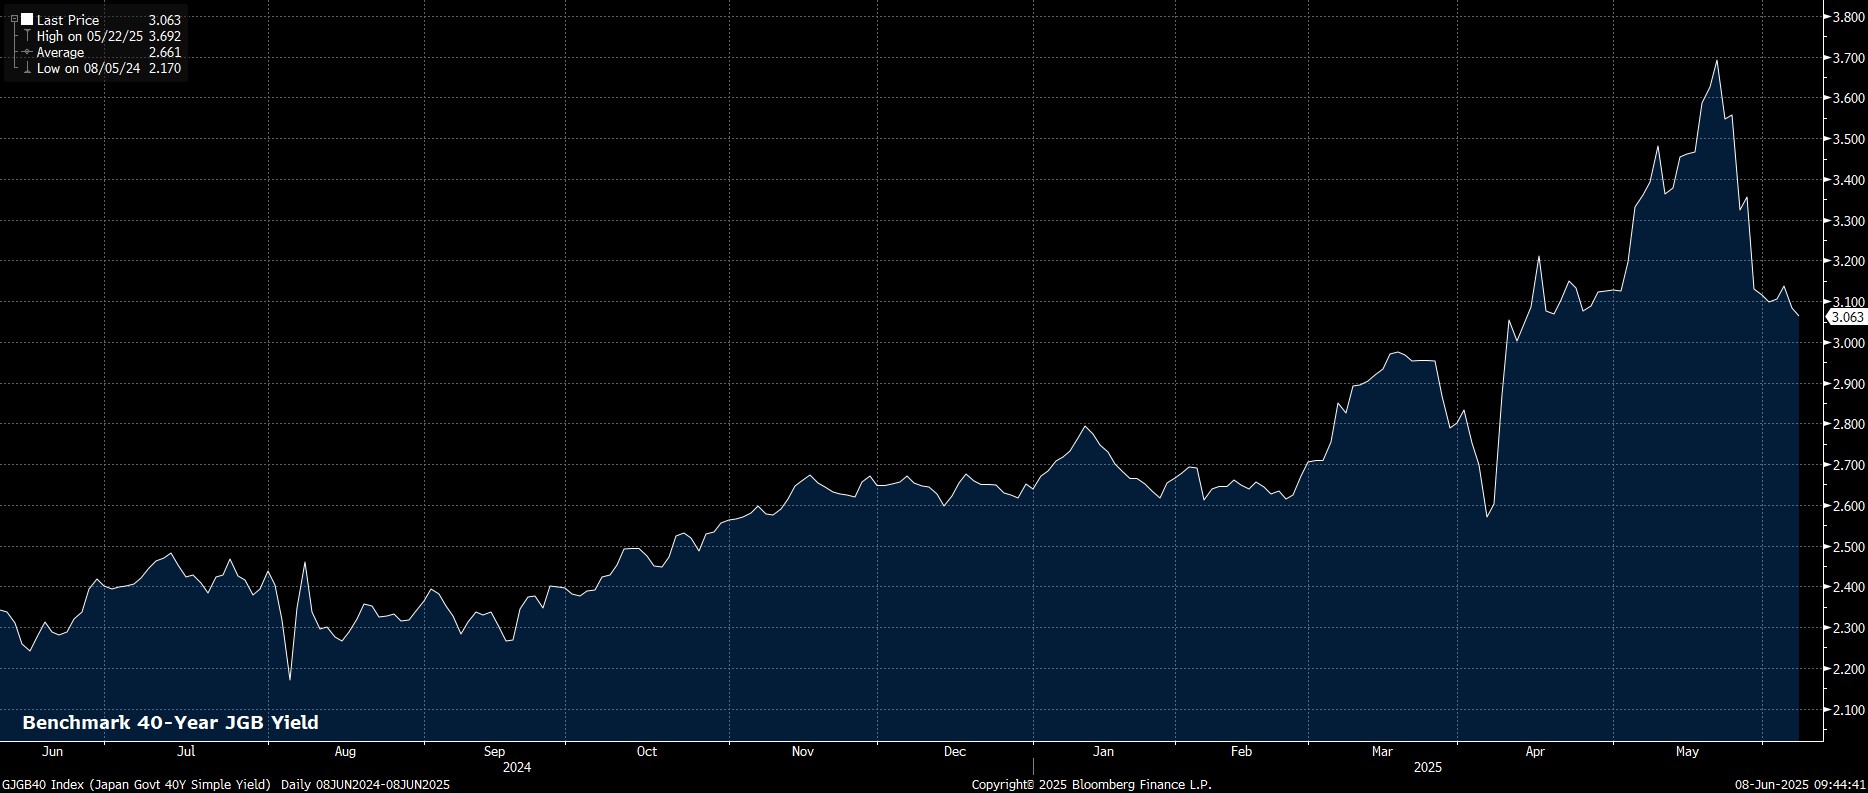
Task: Click the 3.063 last price axis tag
Action: point(1845,317)
